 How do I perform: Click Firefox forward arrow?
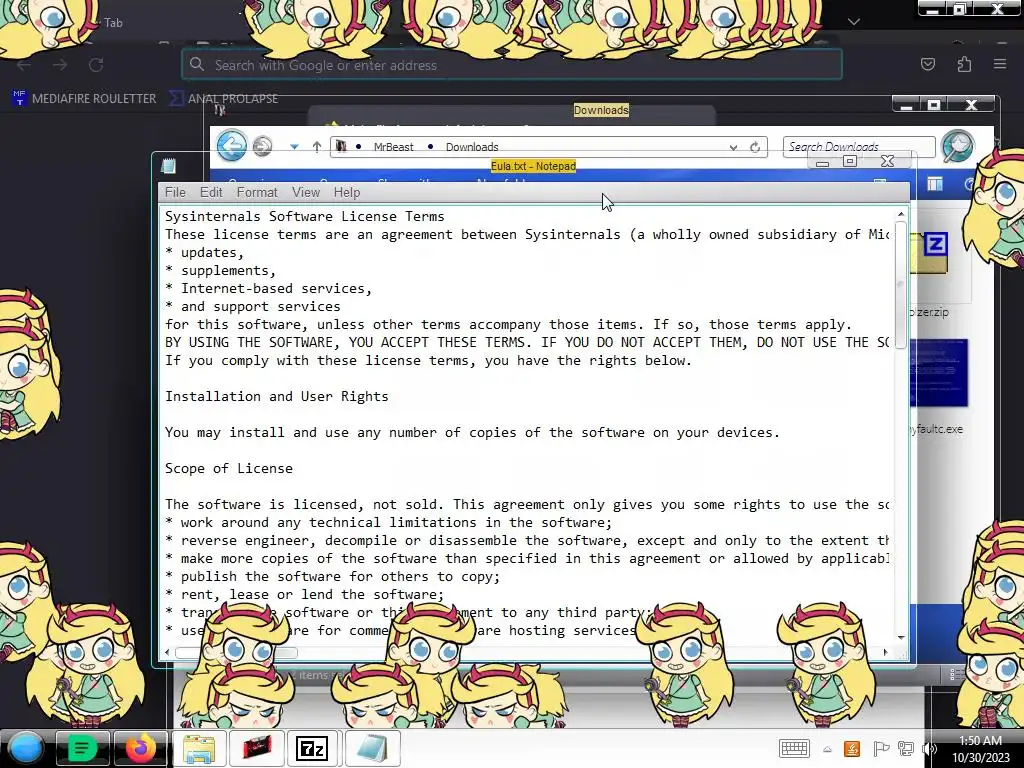(60, 65)
